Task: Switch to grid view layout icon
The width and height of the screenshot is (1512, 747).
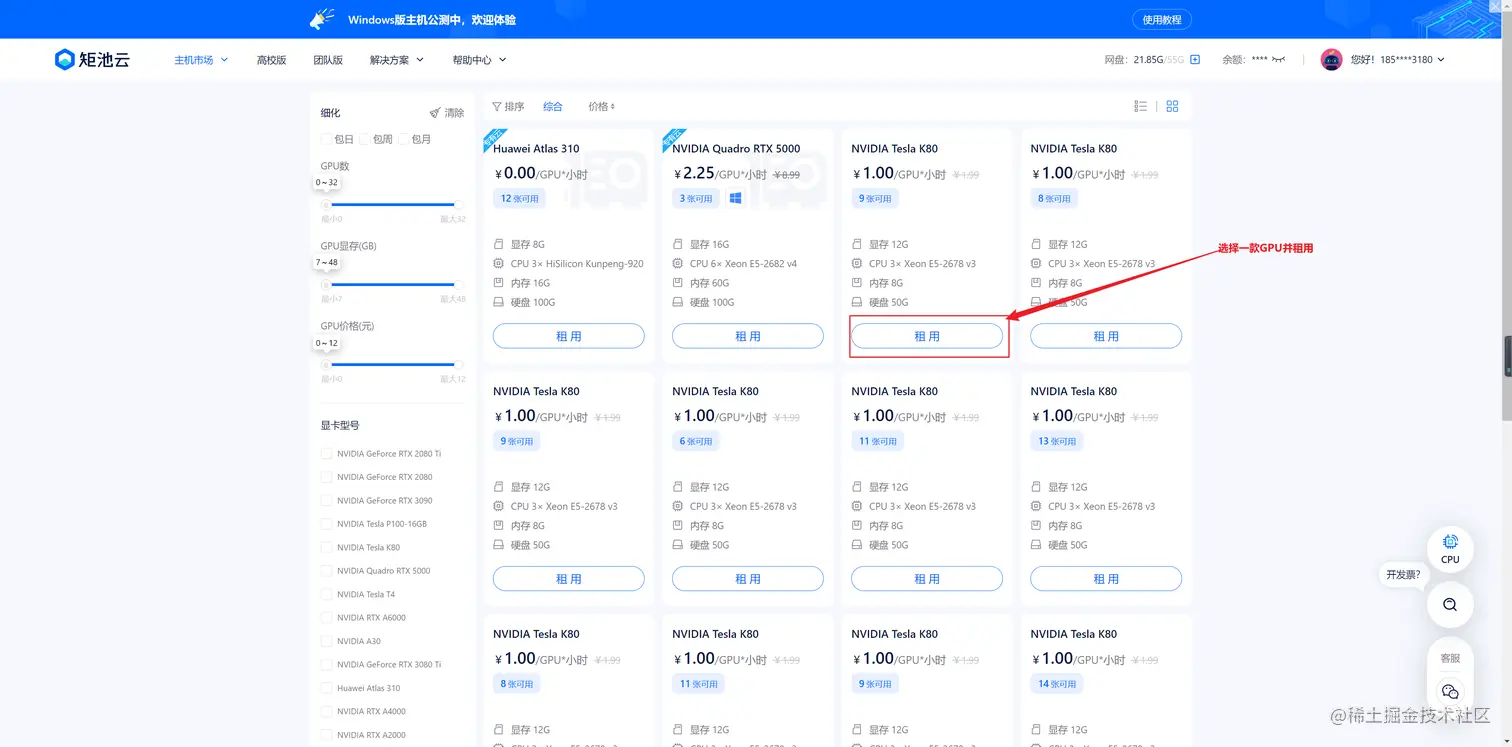Action: point(1173,106)
